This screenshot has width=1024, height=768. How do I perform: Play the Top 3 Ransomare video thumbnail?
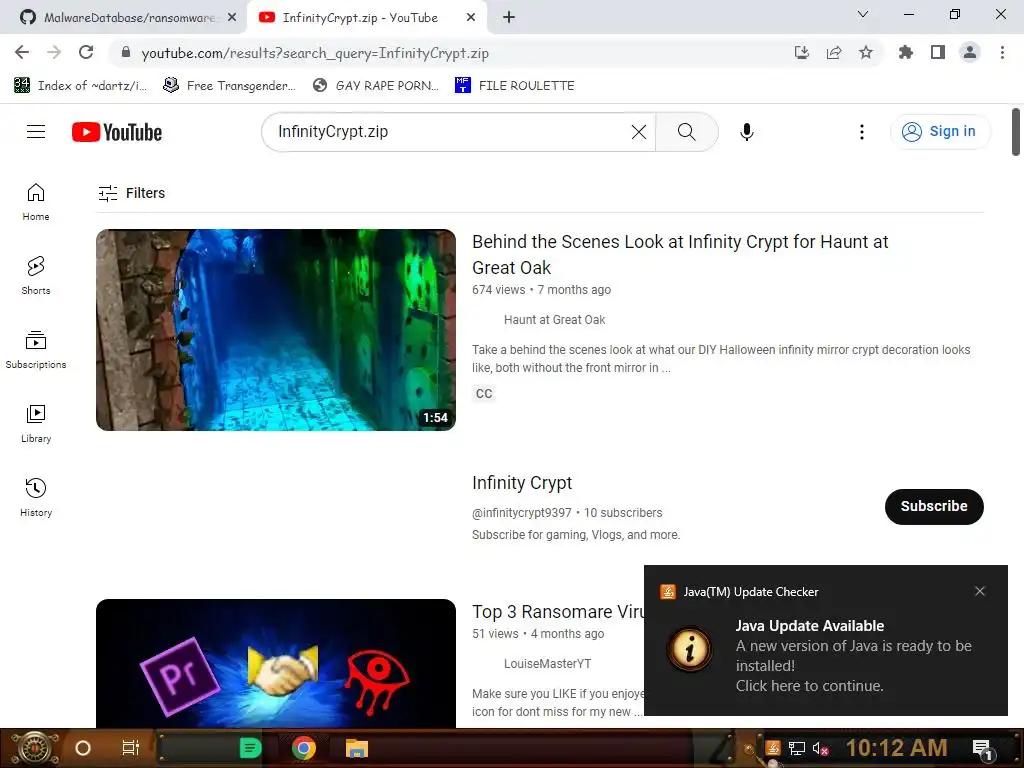click(x=276, y=663)
